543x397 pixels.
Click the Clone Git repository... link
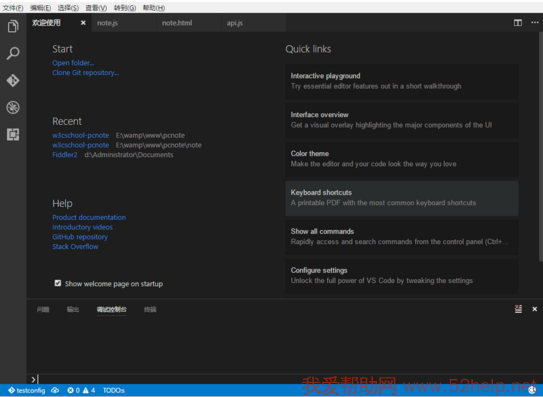(x=86, y=72)
